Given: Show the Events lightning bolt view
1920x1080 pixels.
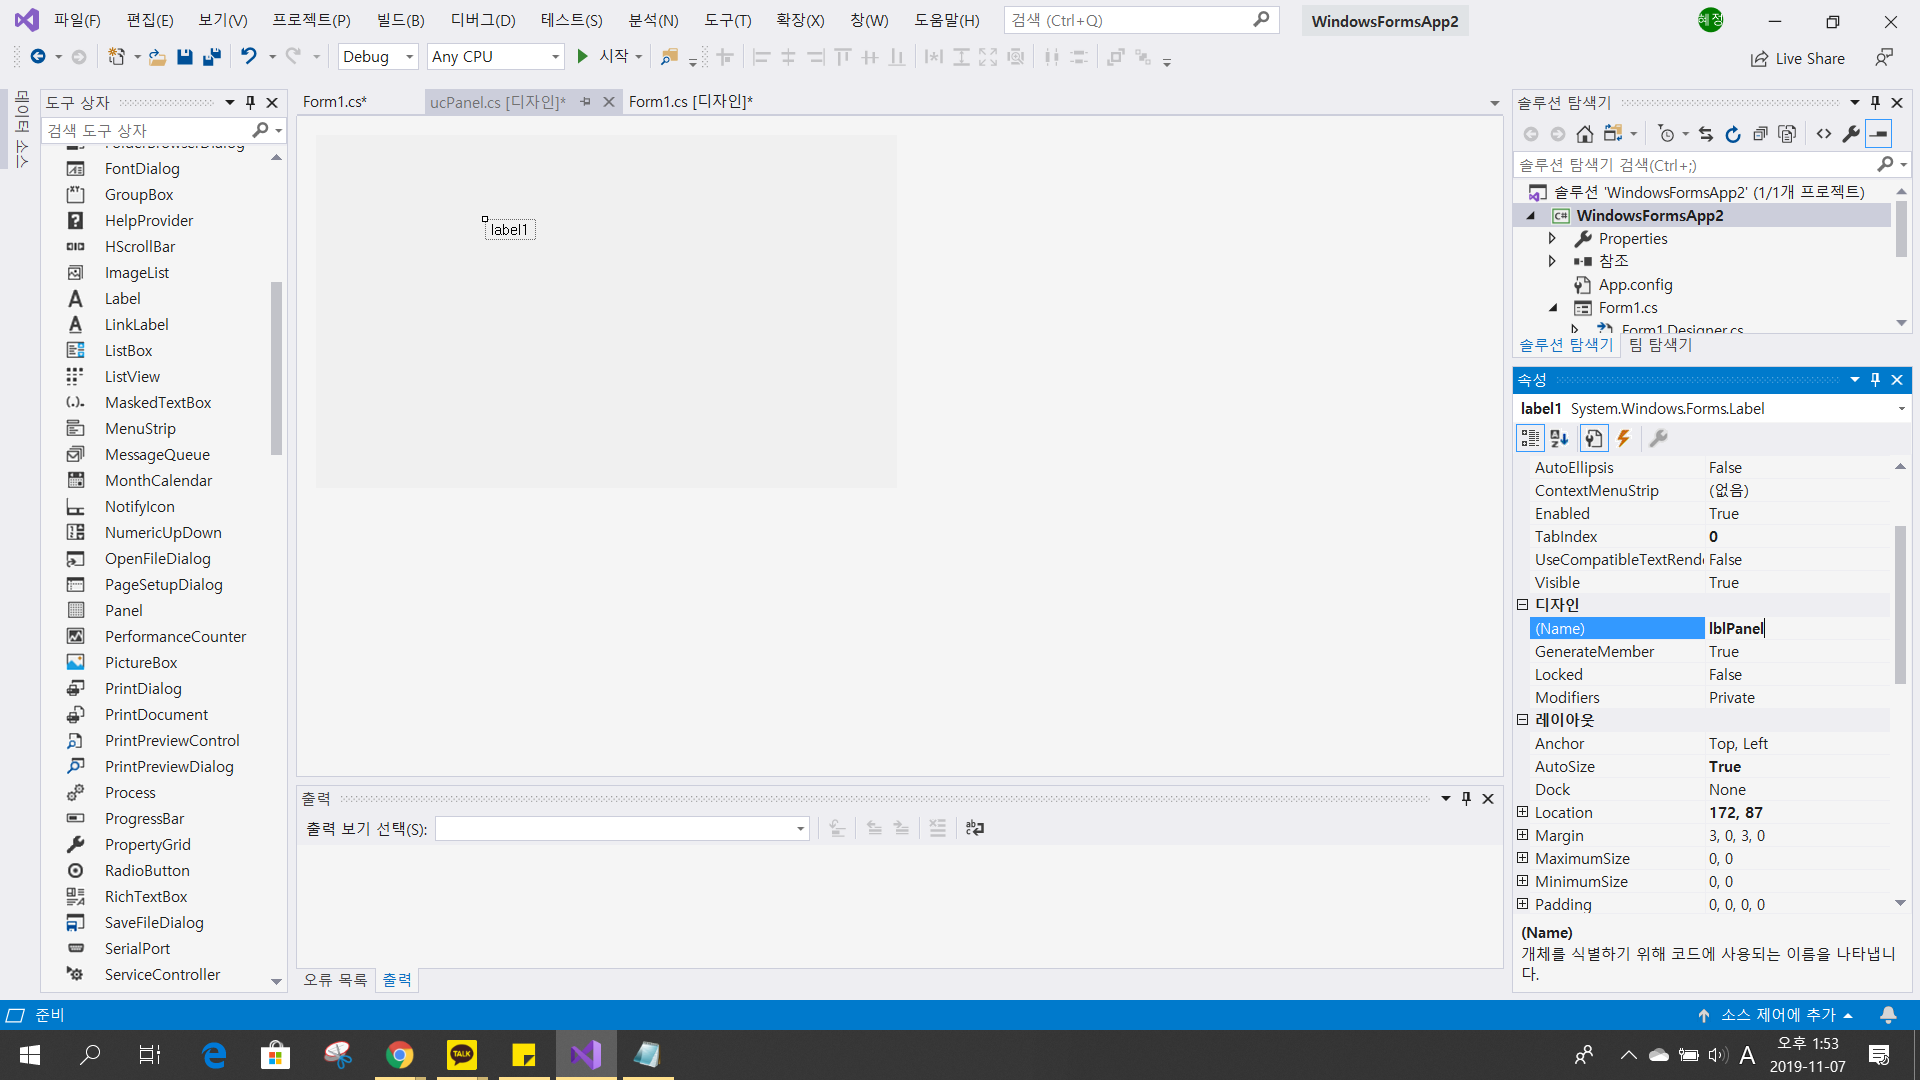Looking at the screenshot, I should point(1624,438).
